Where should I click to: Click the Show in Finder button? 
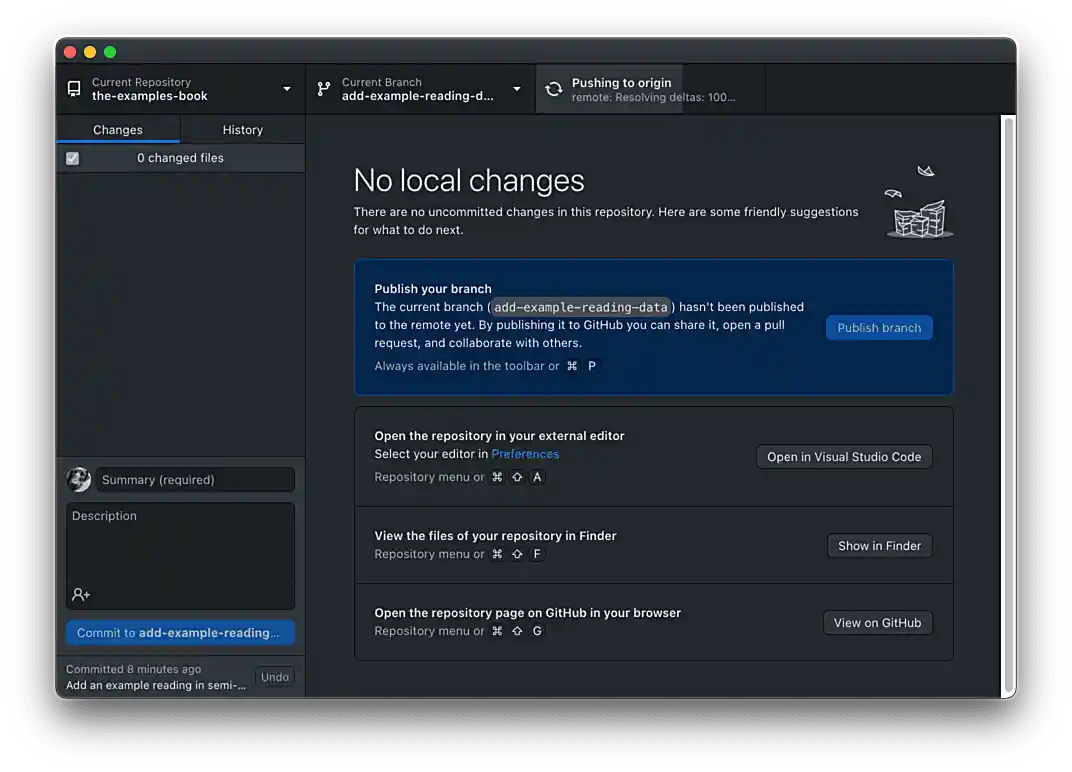click(879, 546)
